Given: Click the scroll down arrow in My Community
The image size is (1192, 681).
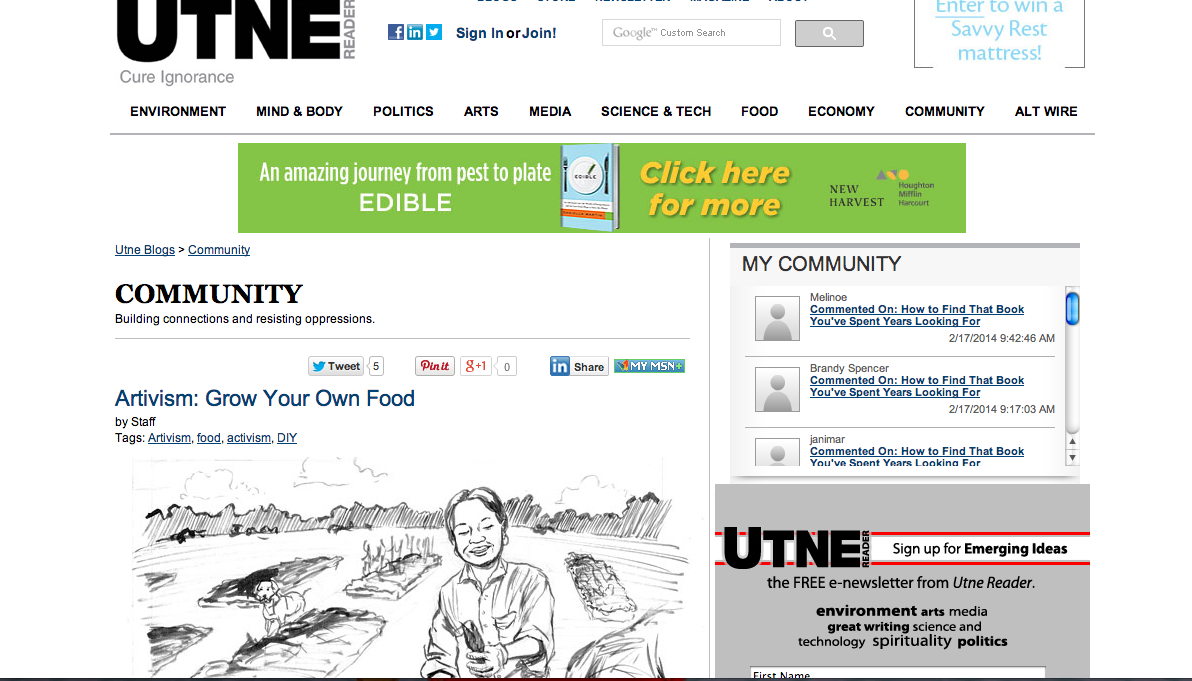Looking at the screenshot, I should pos(1072,458).
